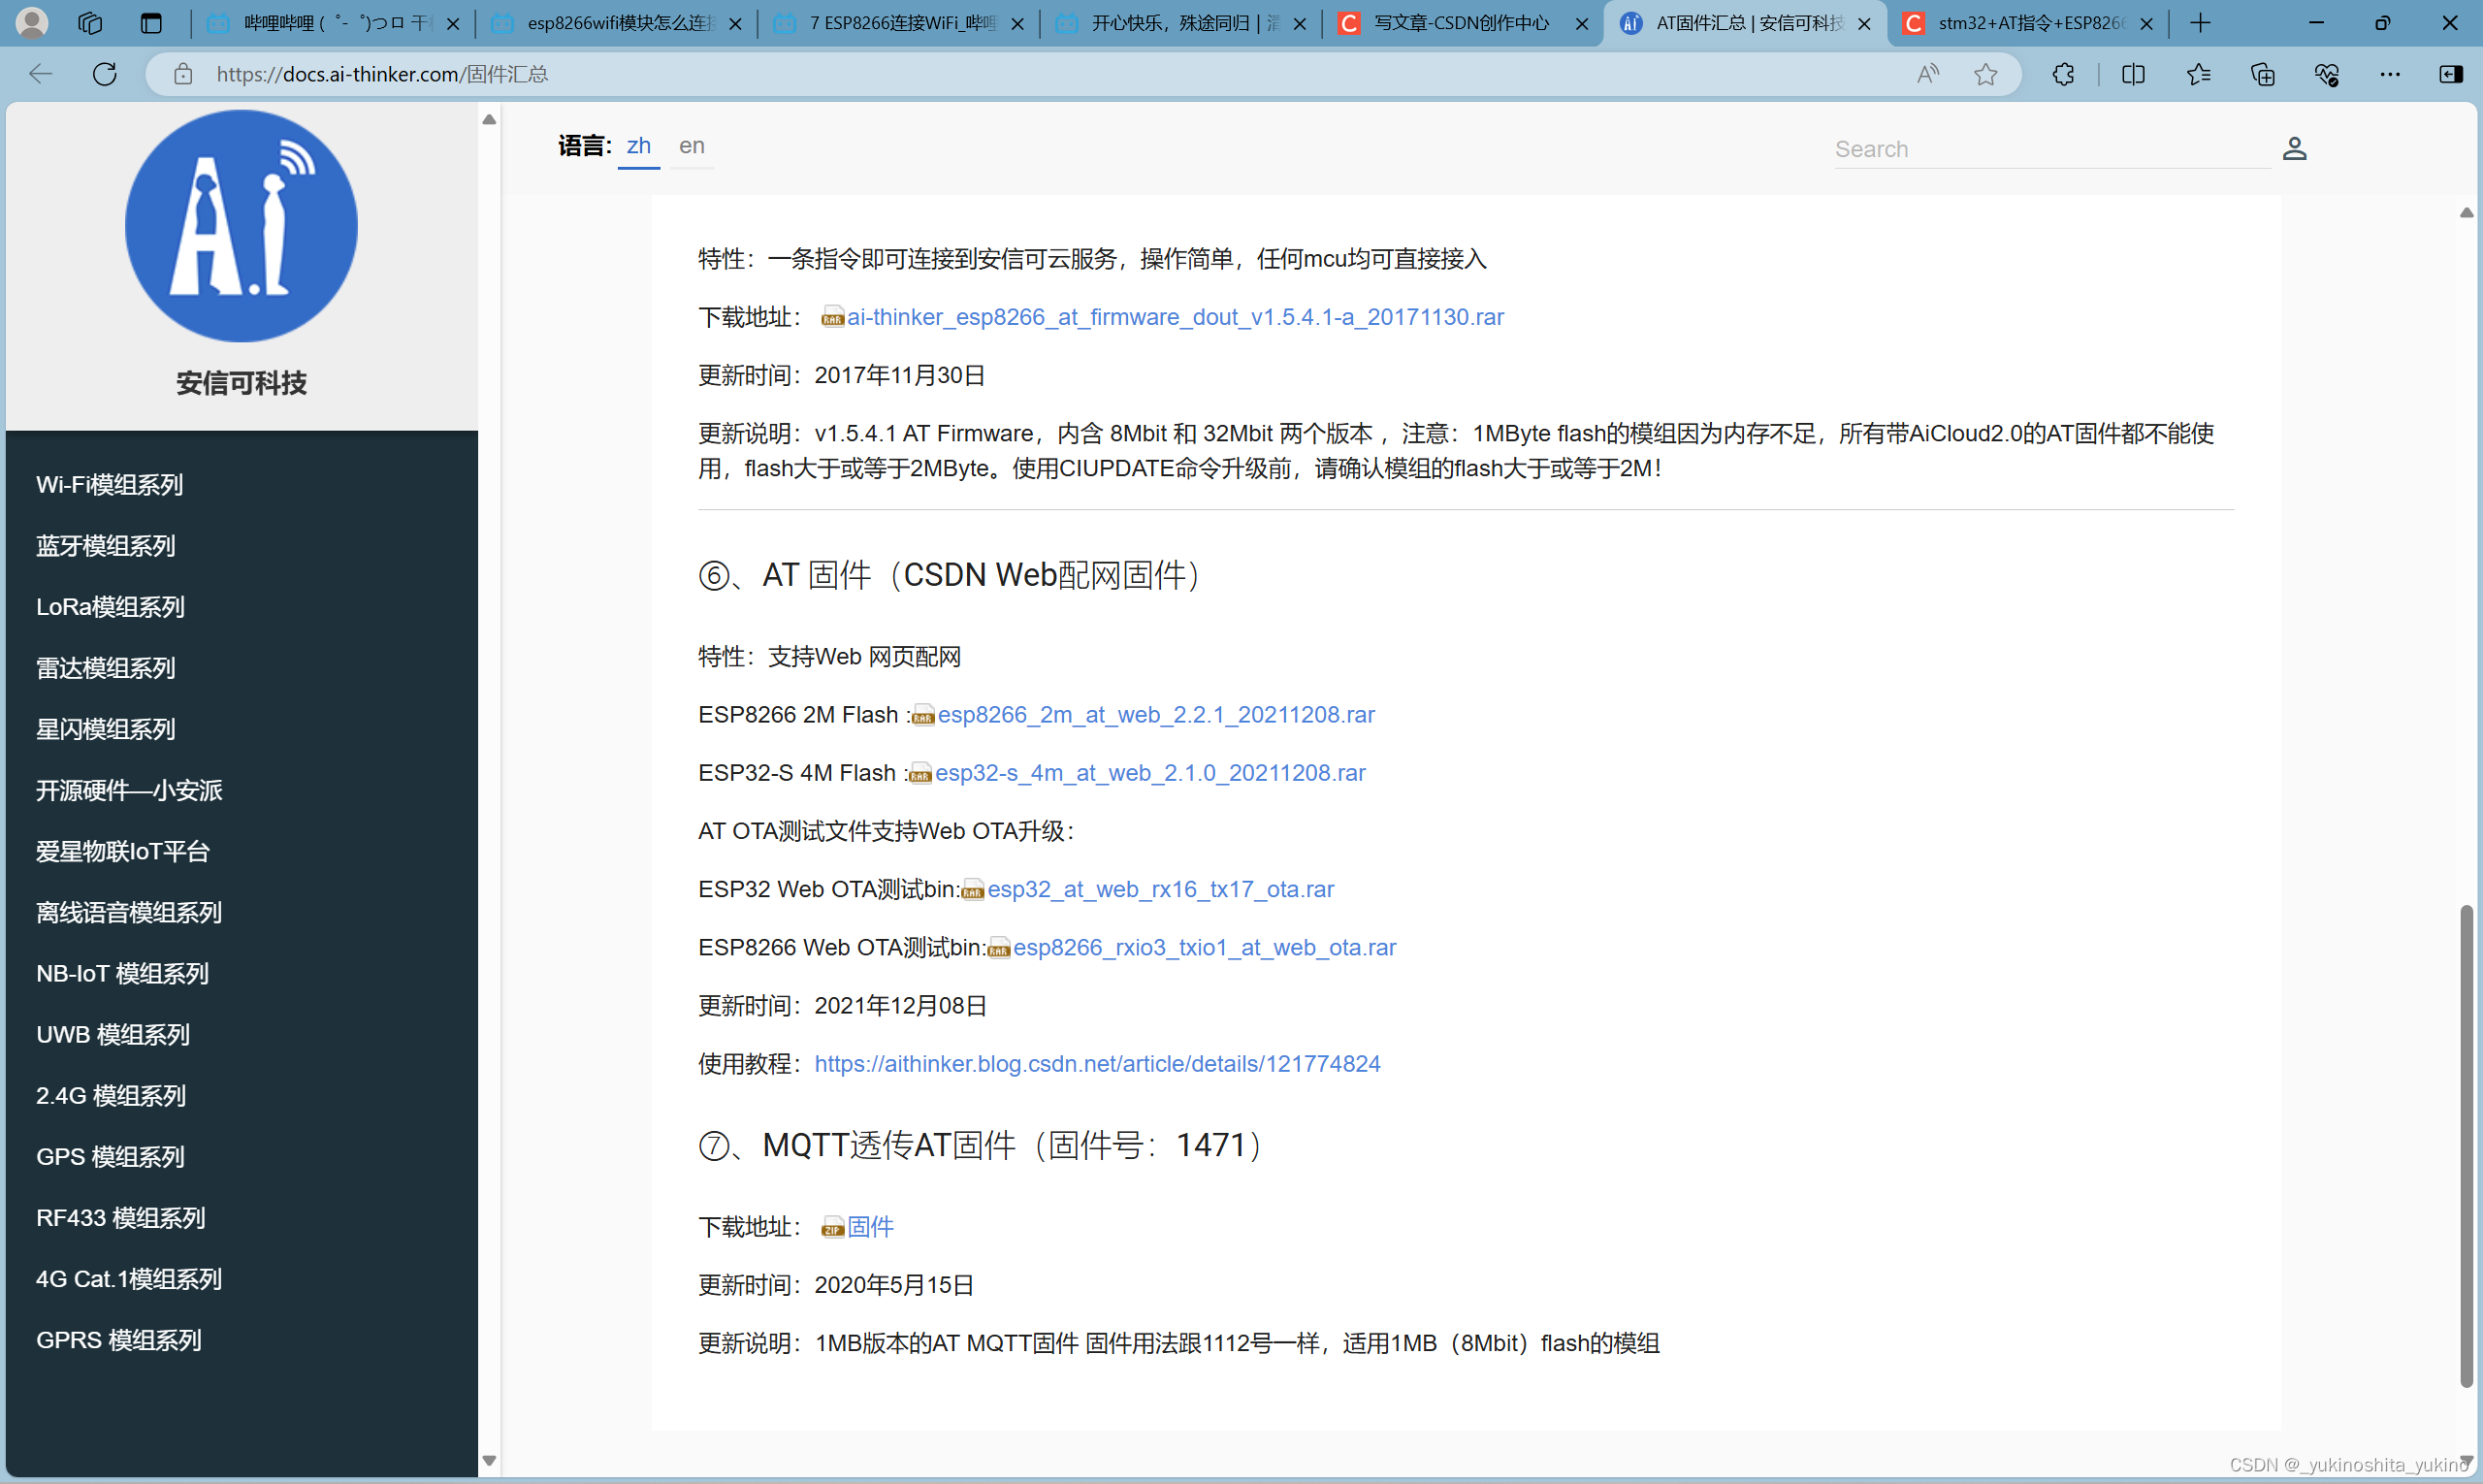Close the esp8266wifi模块 tab

pos(735,23)
